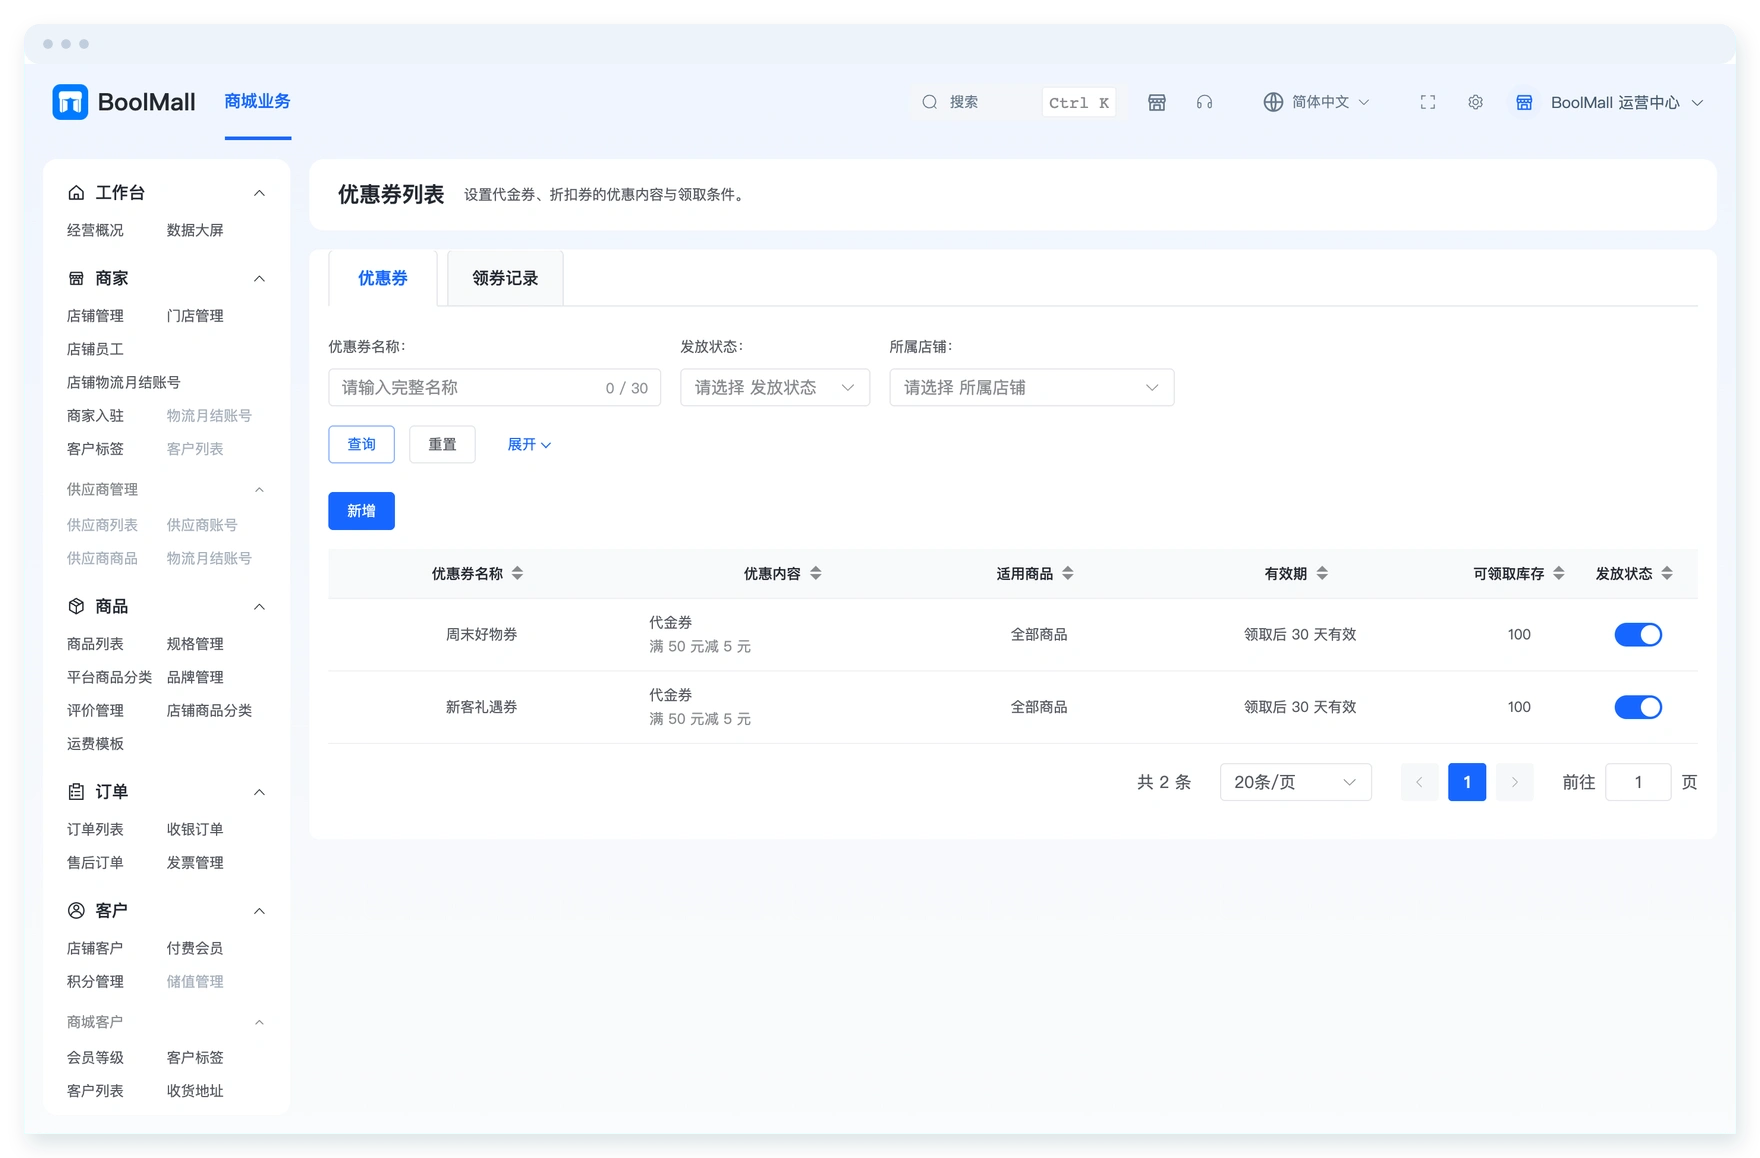
Task: Click the search magnifier icon
Action: pos(929,102)
